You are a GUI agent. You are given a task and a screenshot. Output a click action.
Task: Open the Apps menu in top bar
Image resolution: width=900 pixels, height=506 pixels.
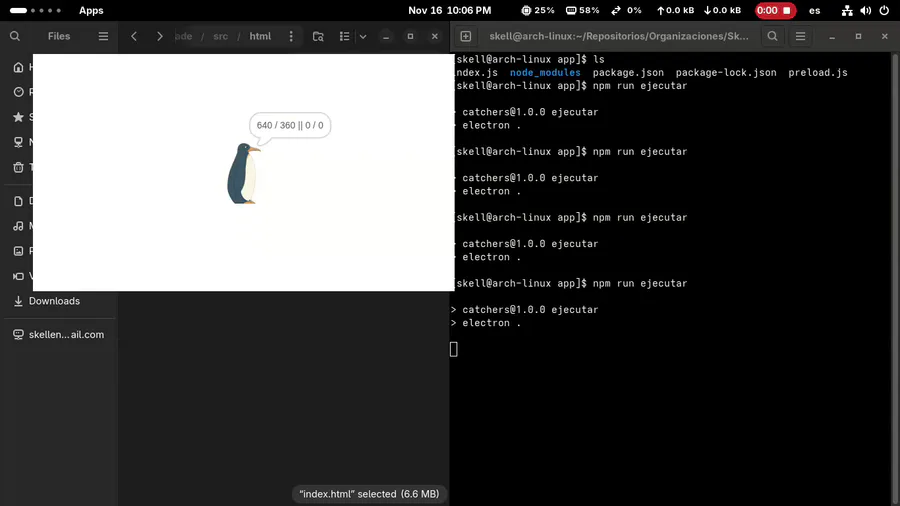(91, 10)
